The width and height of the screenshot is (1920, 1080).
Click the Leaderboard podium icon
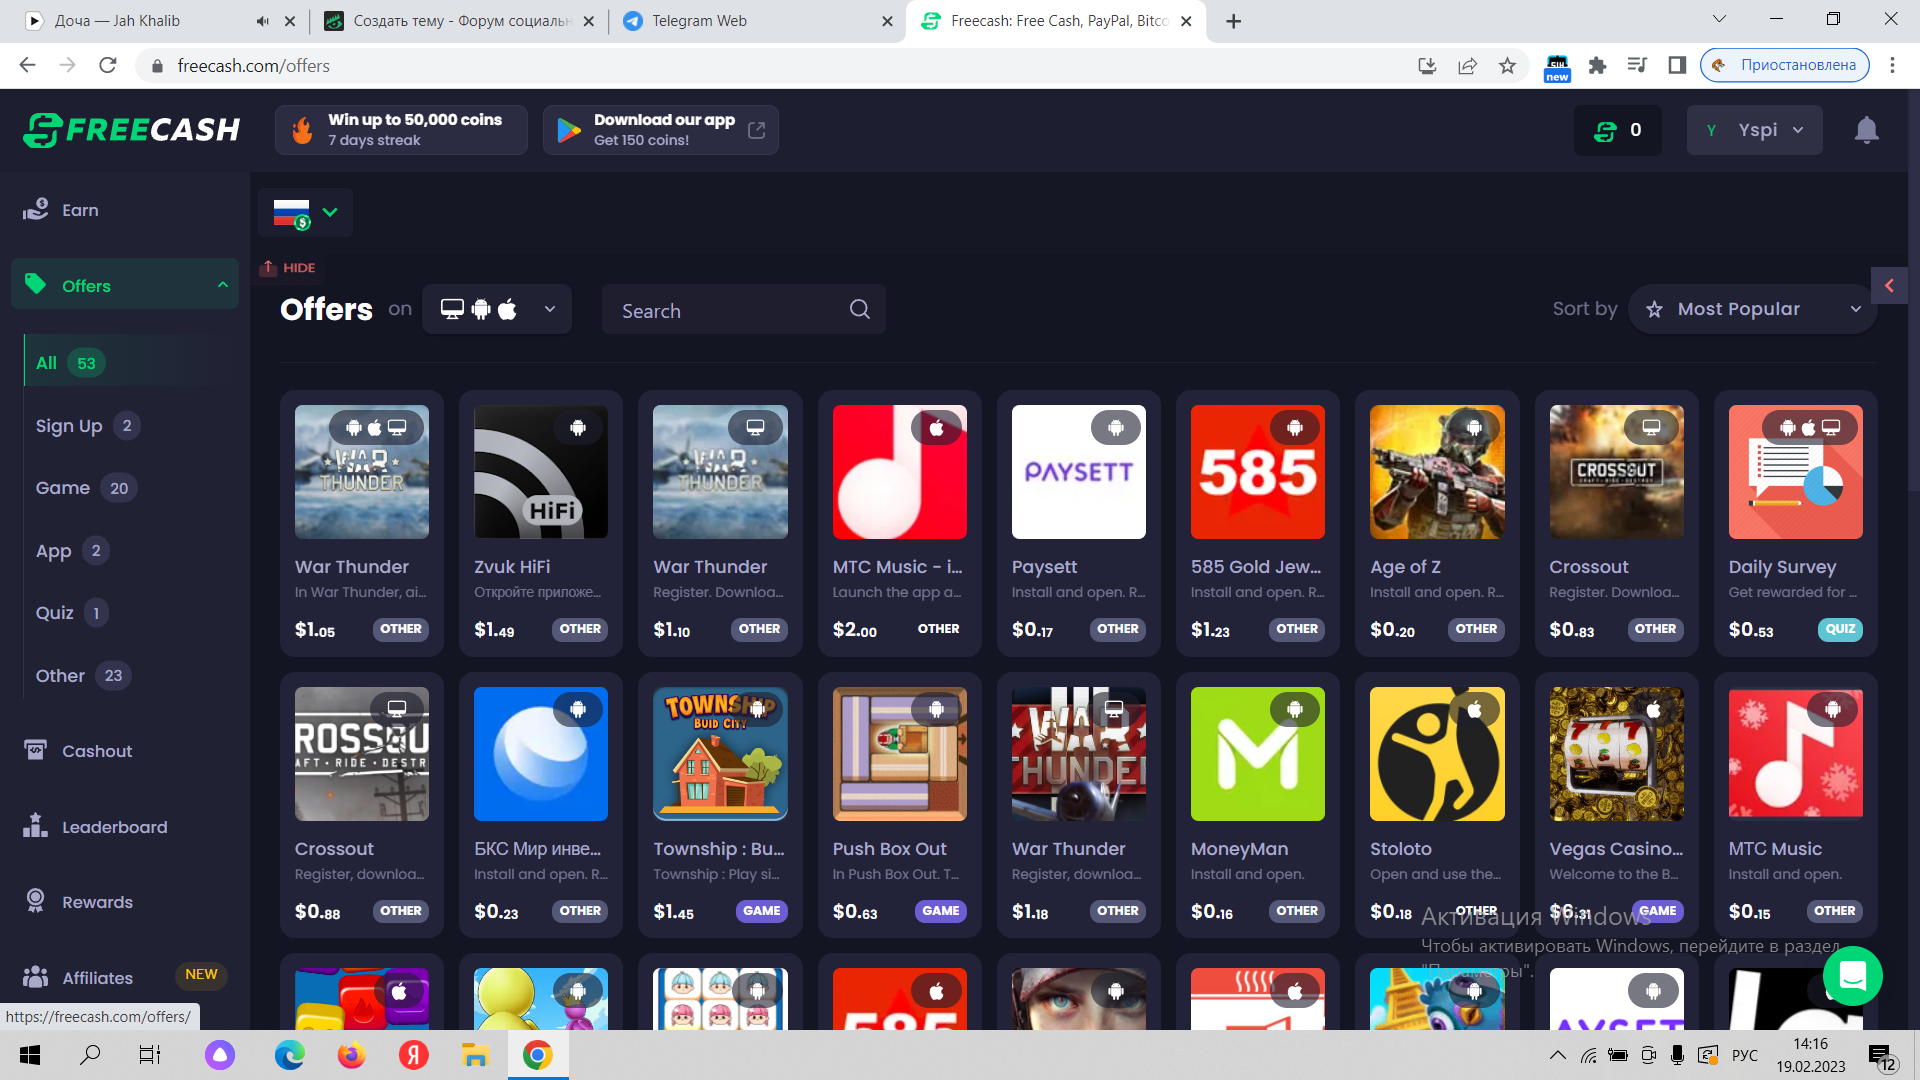[36, 825]
